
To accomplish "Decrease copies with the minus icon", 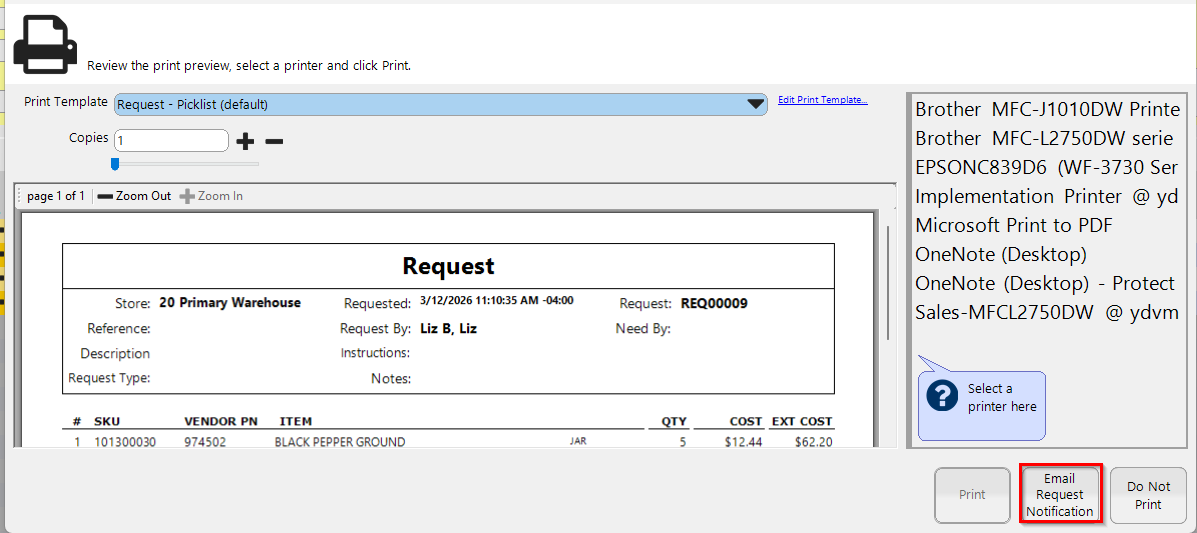I will point(274,141).
